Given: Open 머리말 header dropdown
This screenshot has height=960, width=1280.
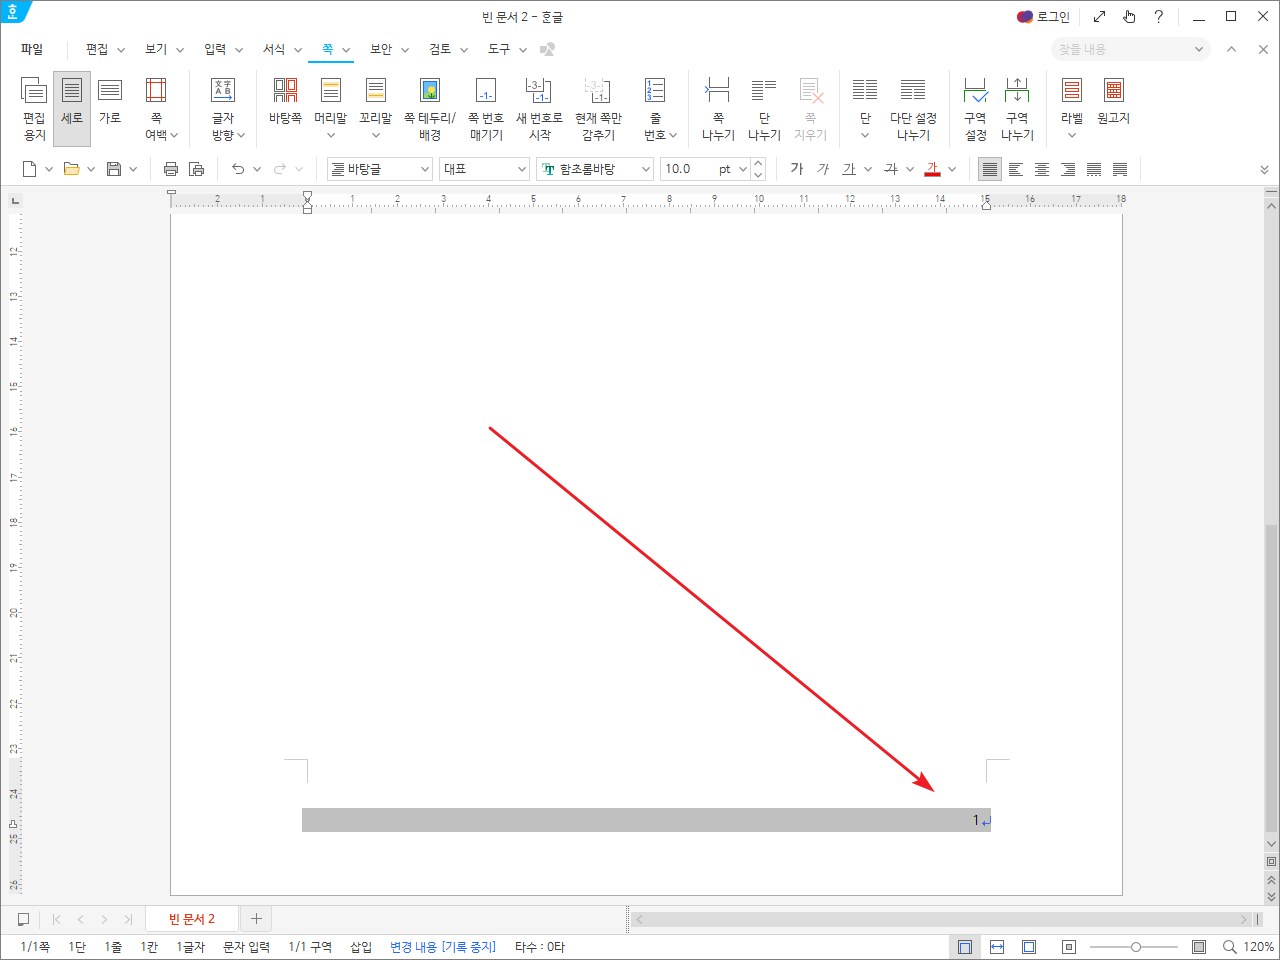Looking at the screenshot, I should pyautogui.click(x=330, y=109).
